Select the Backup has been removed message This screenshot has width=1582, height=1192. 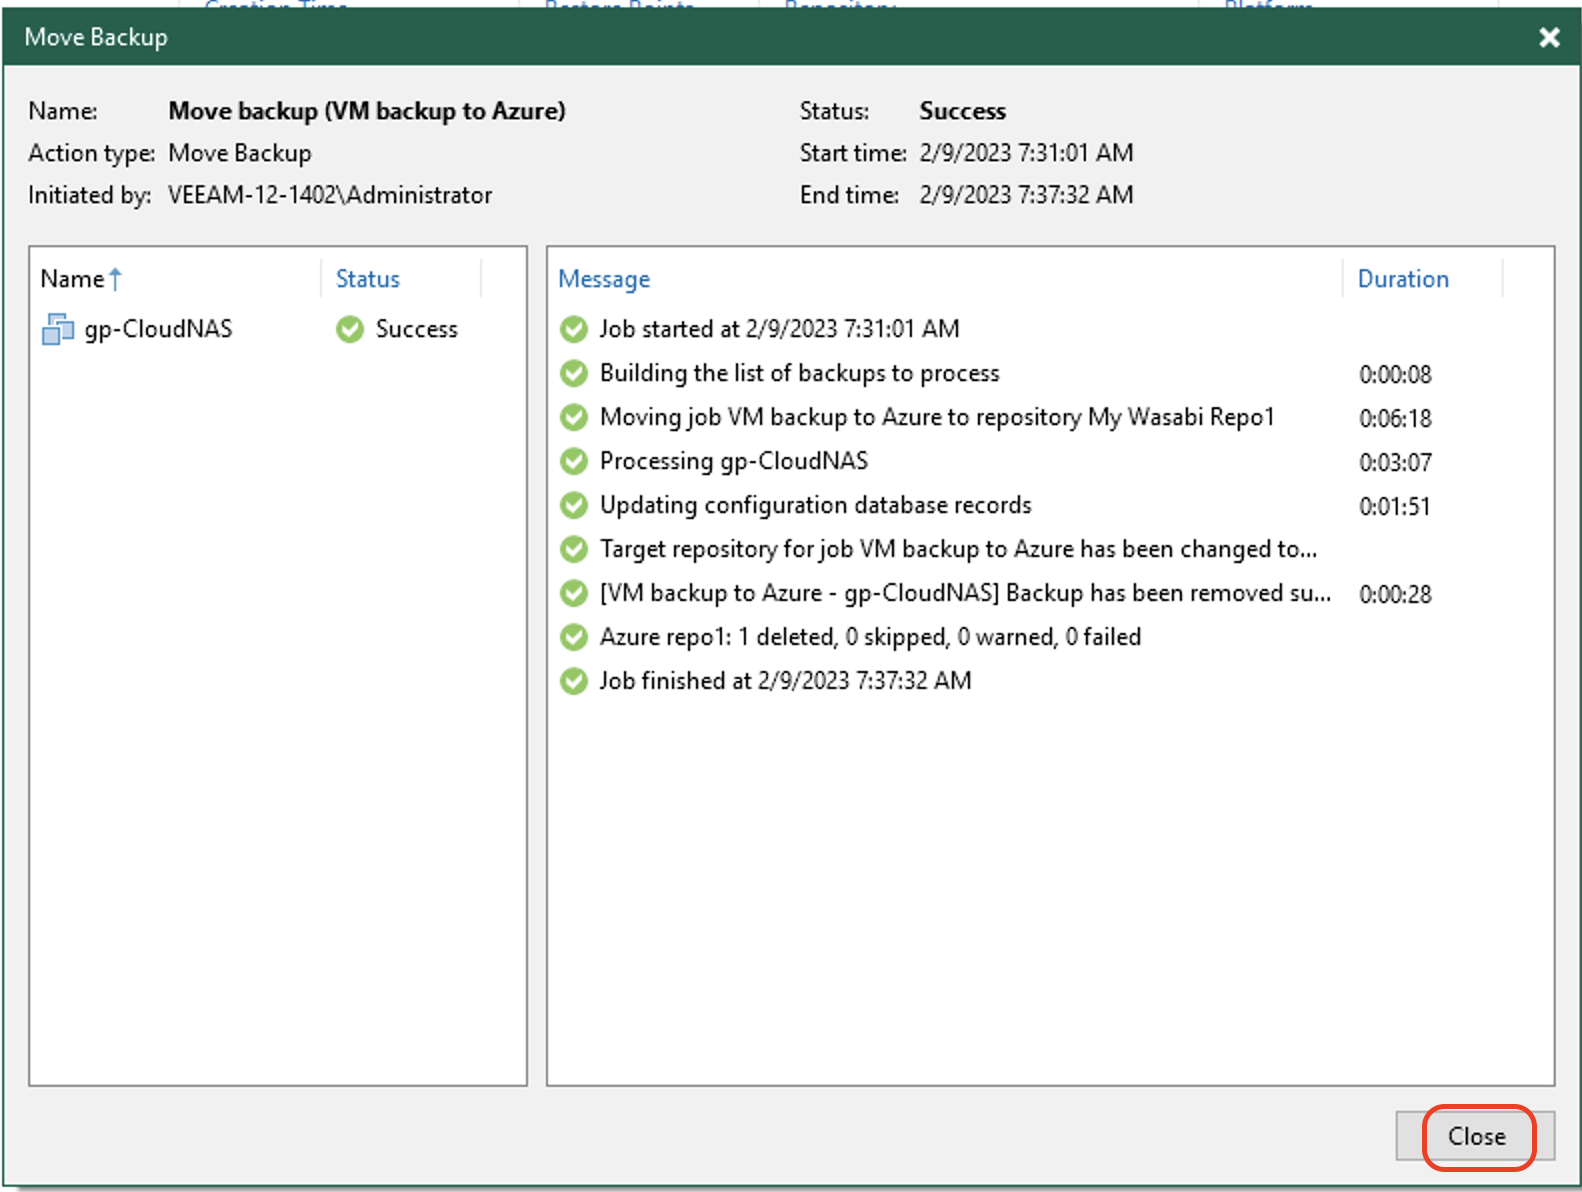(965, 593)
